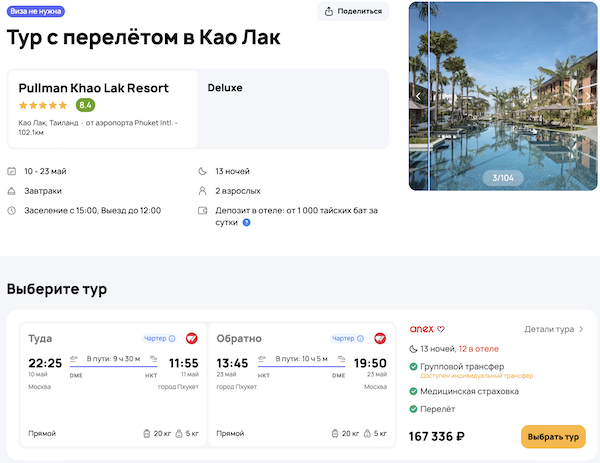This screenshot has width=600, height=463.
Task: Click the Групповой трансфер green checkmark
Action: pos(415,368)
